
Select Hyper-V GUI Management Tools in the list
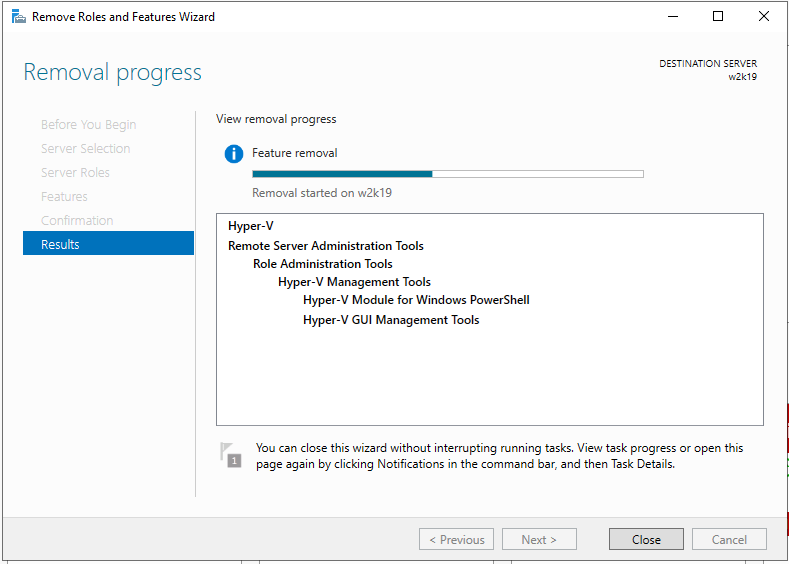[391, 320]
